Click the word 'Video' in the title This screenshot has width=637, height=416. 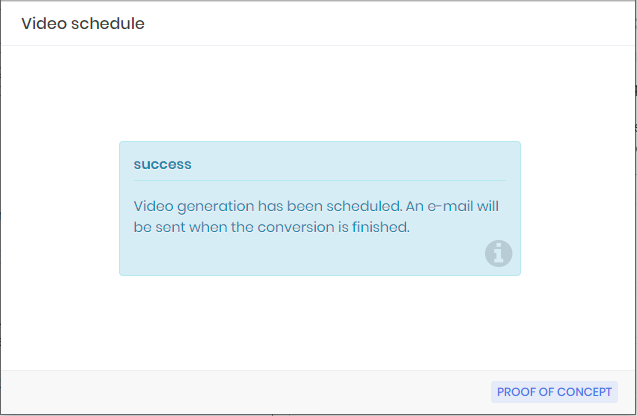[44, 24]
